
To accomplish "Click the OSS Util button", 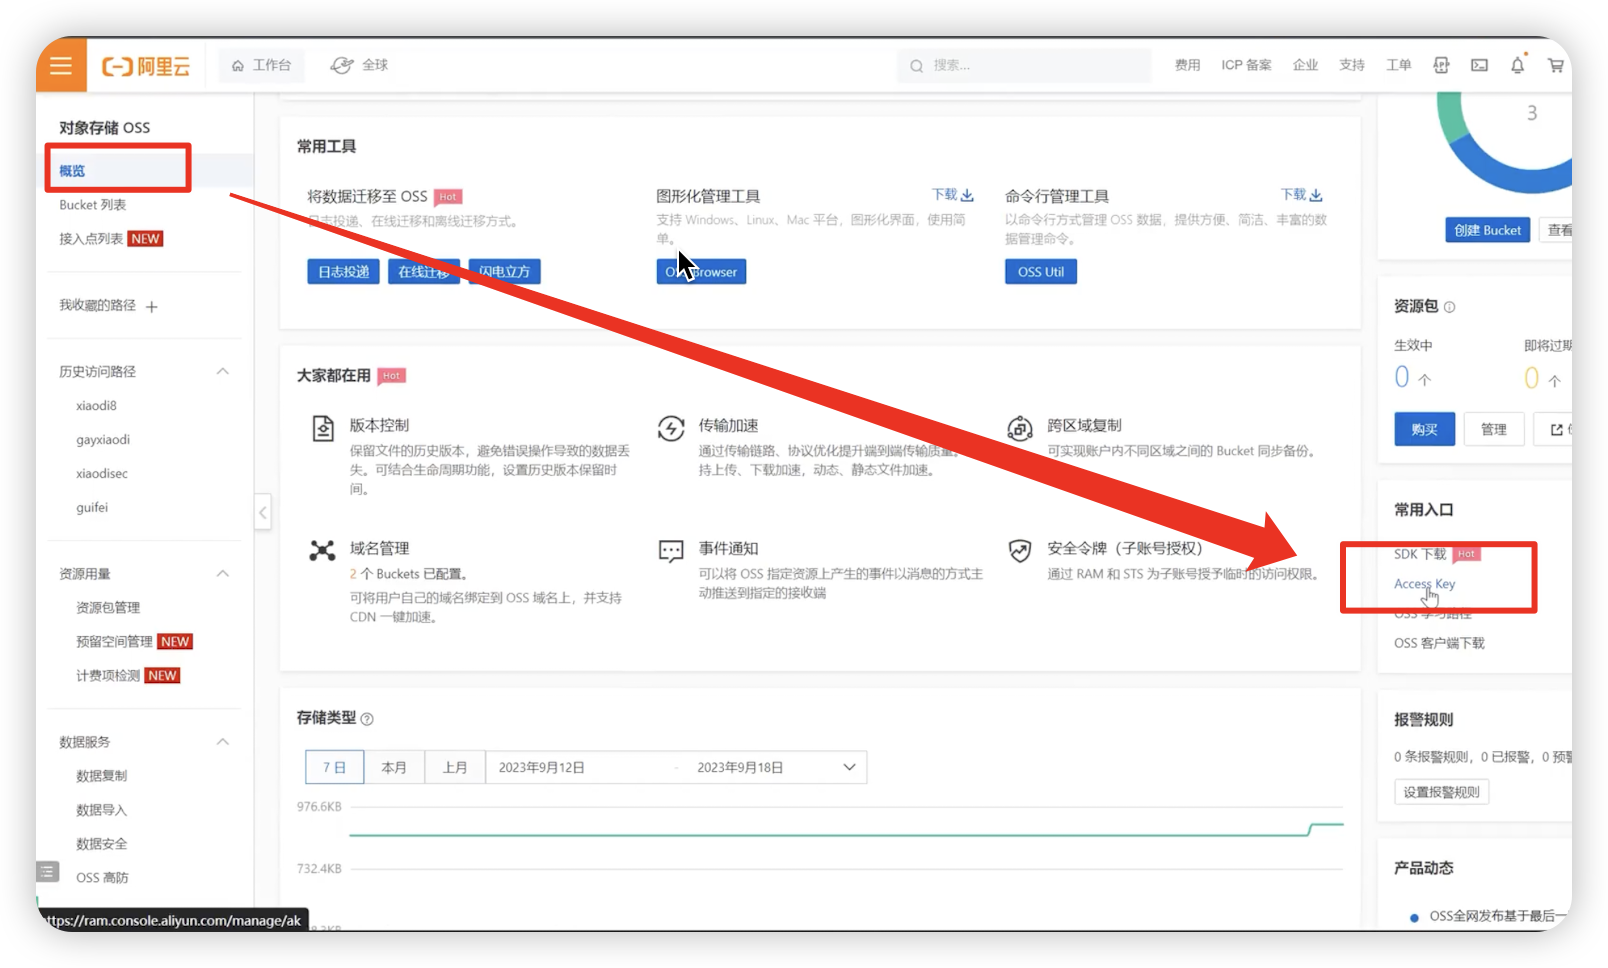I will tap(1041, 272).
